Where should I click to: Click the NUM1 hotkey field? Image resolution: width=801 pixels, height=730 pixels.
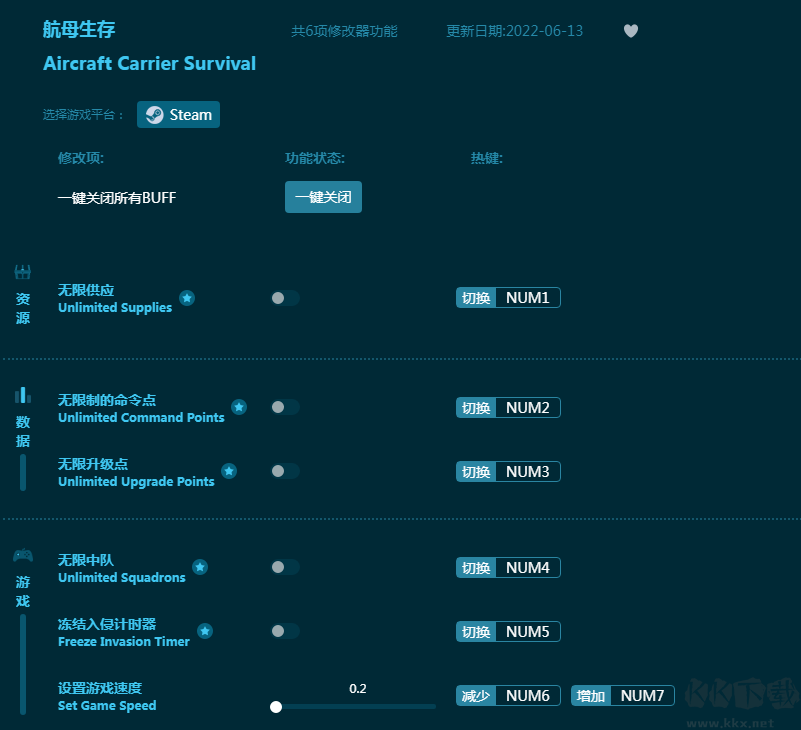click(x=527, y=298)
